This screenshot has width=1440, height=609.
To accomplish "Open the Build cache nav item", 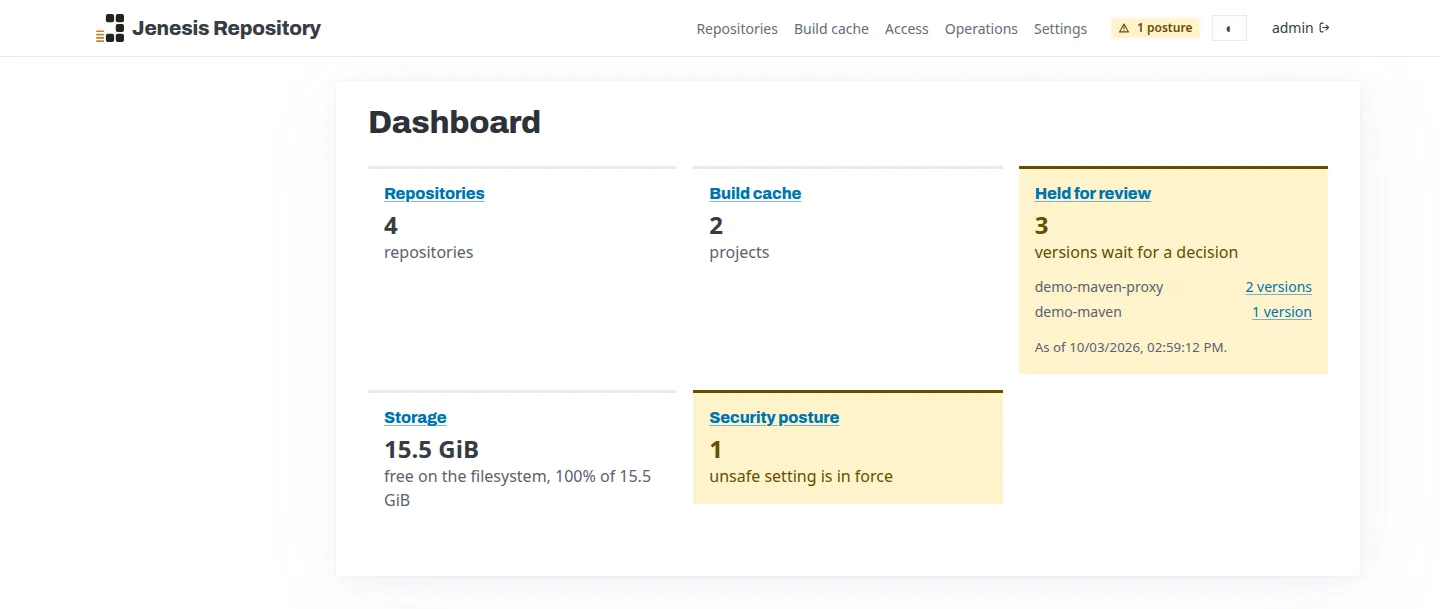I will click(831, 29).
